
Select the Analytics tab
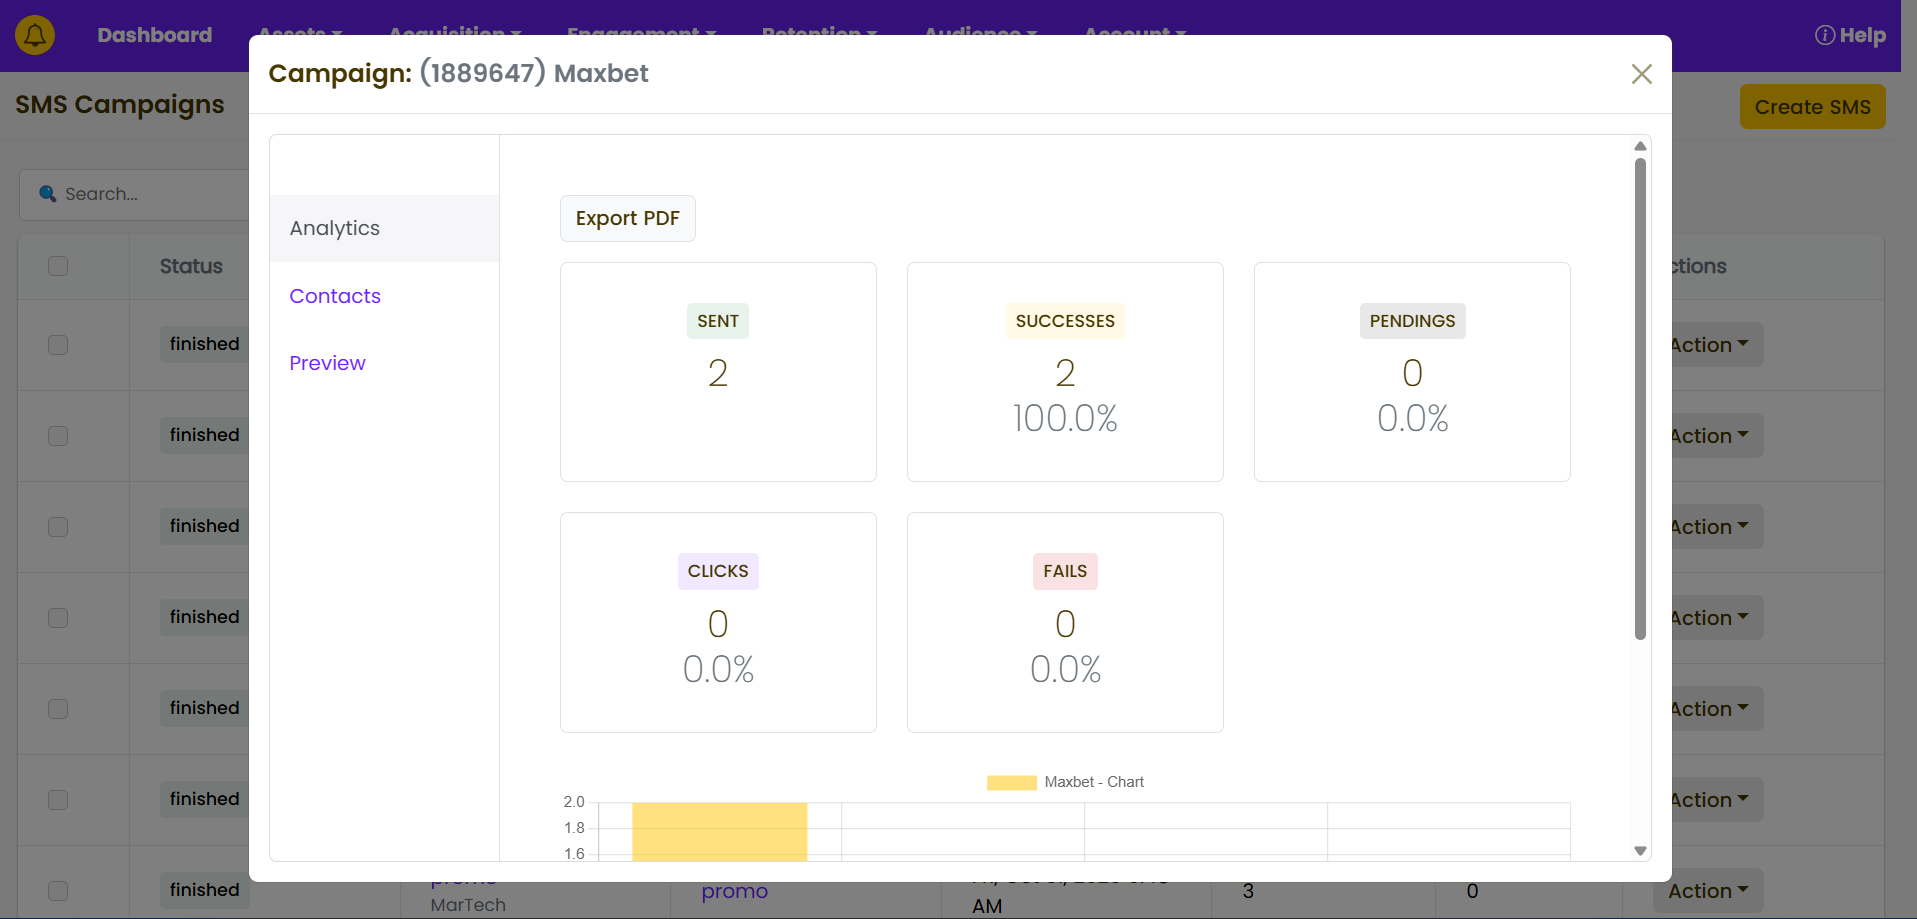click(x=335, y=228)
